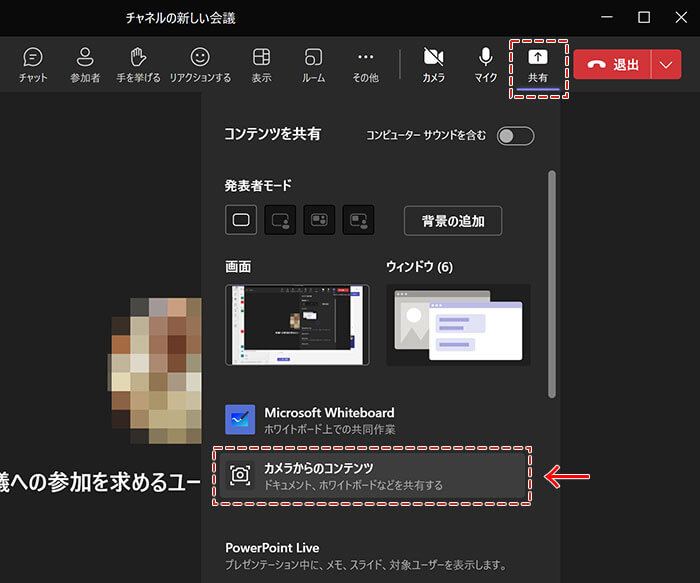Expand the 退出 dropdown arrow
This screenshot has height=583, width=700.
click(666, 64)
